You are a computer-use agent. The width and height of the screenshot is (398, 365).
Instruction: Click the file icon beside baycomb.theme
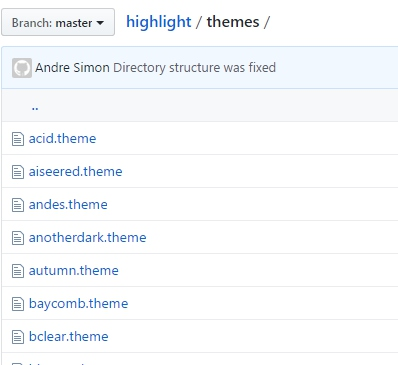point(18,304)
